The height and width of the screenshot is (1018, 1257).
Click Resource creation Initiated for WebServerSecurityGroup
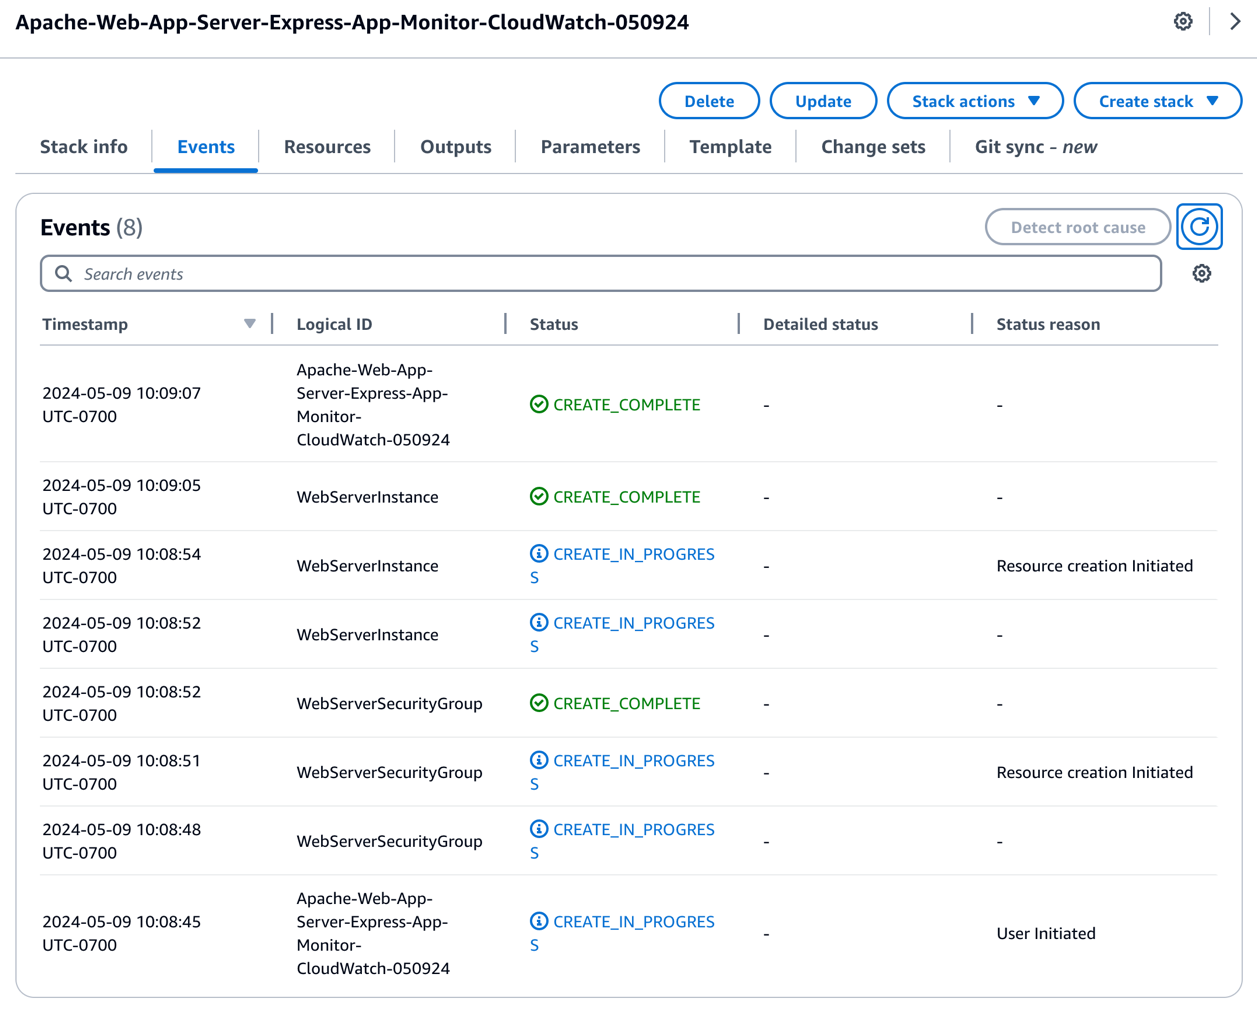pyautogui.click(x=1094, y=772)
